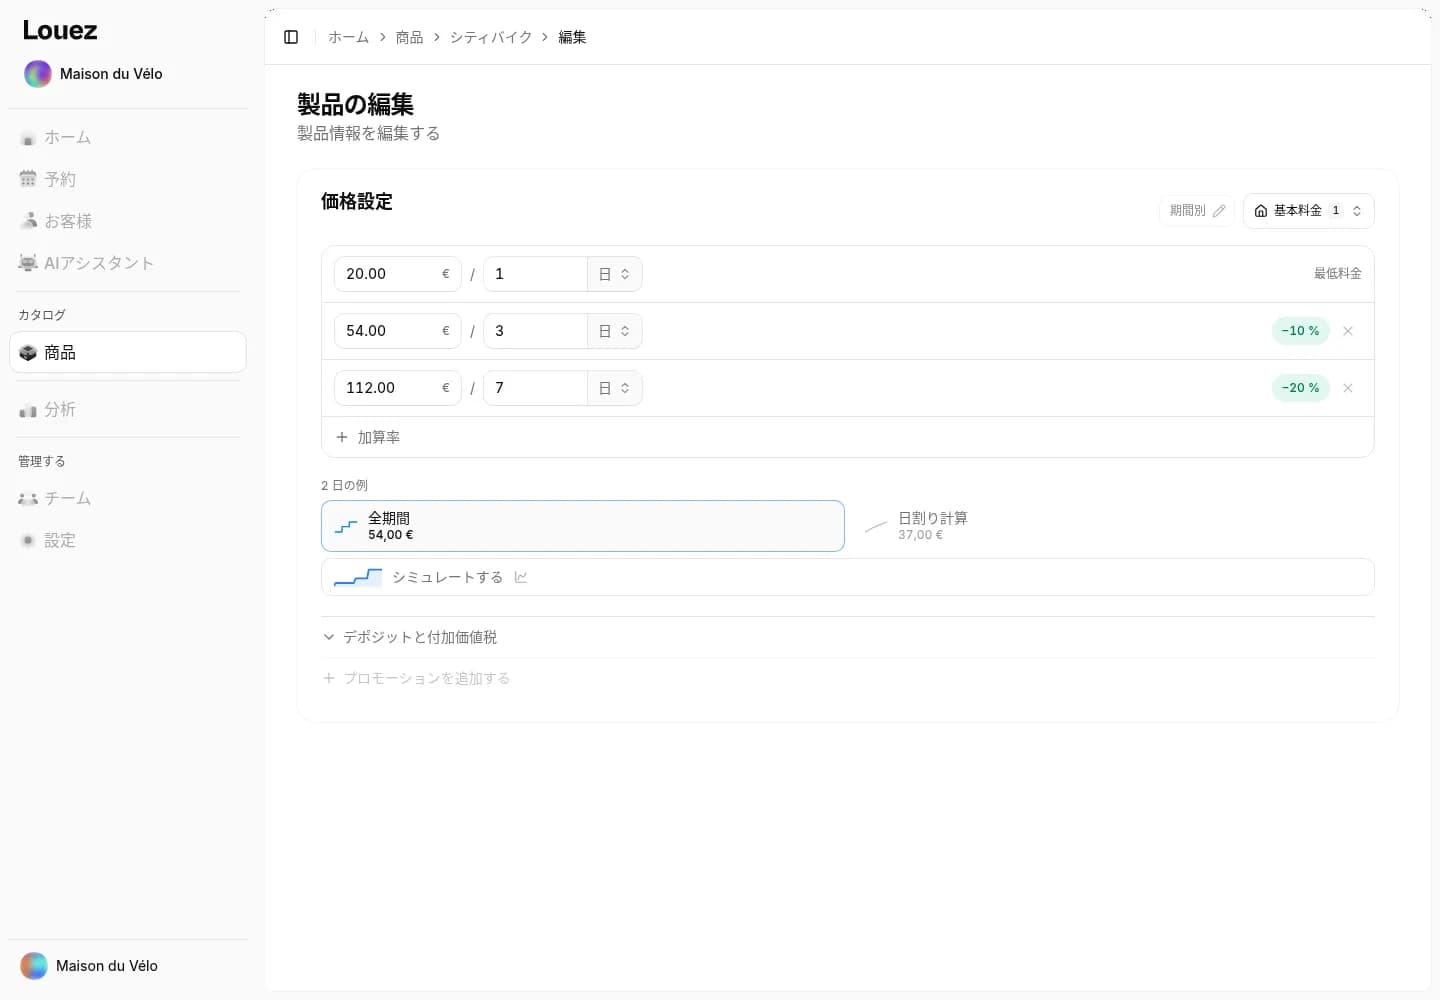1440x1000 pixels.
Task: Open the 予約 calendar section
Action: tap(128, 180)
